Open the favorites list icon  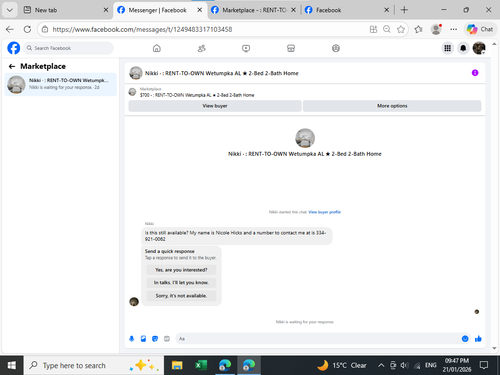419,29
